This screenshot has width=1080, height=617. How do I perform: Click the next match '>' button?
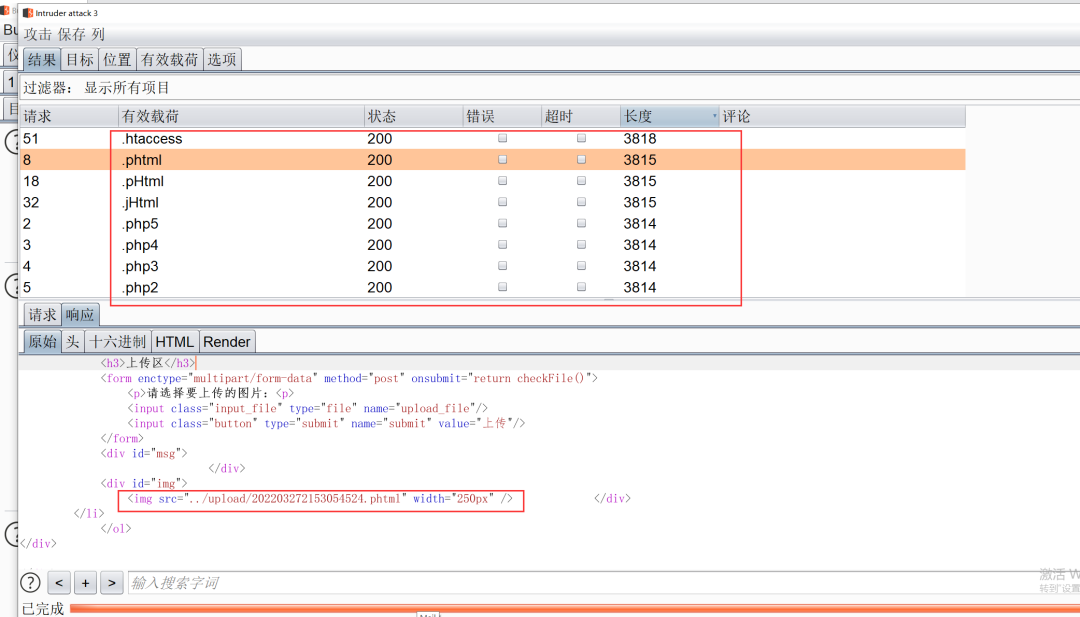112,582
